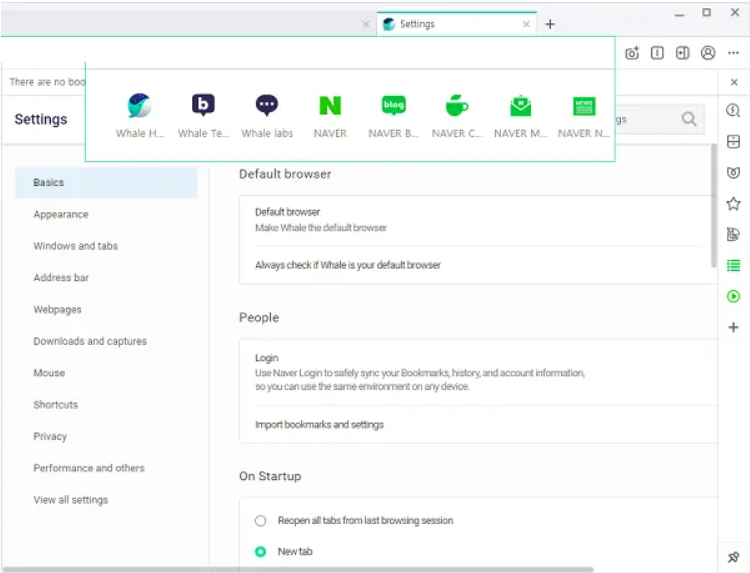Click the screen capture camera icon
Screen dimensions: 750x573
[632, 53]
